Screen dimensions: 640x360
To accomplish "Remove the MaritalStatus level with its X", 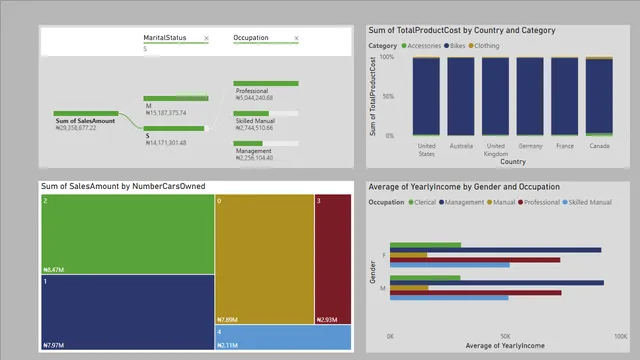I will coord(207,38).
